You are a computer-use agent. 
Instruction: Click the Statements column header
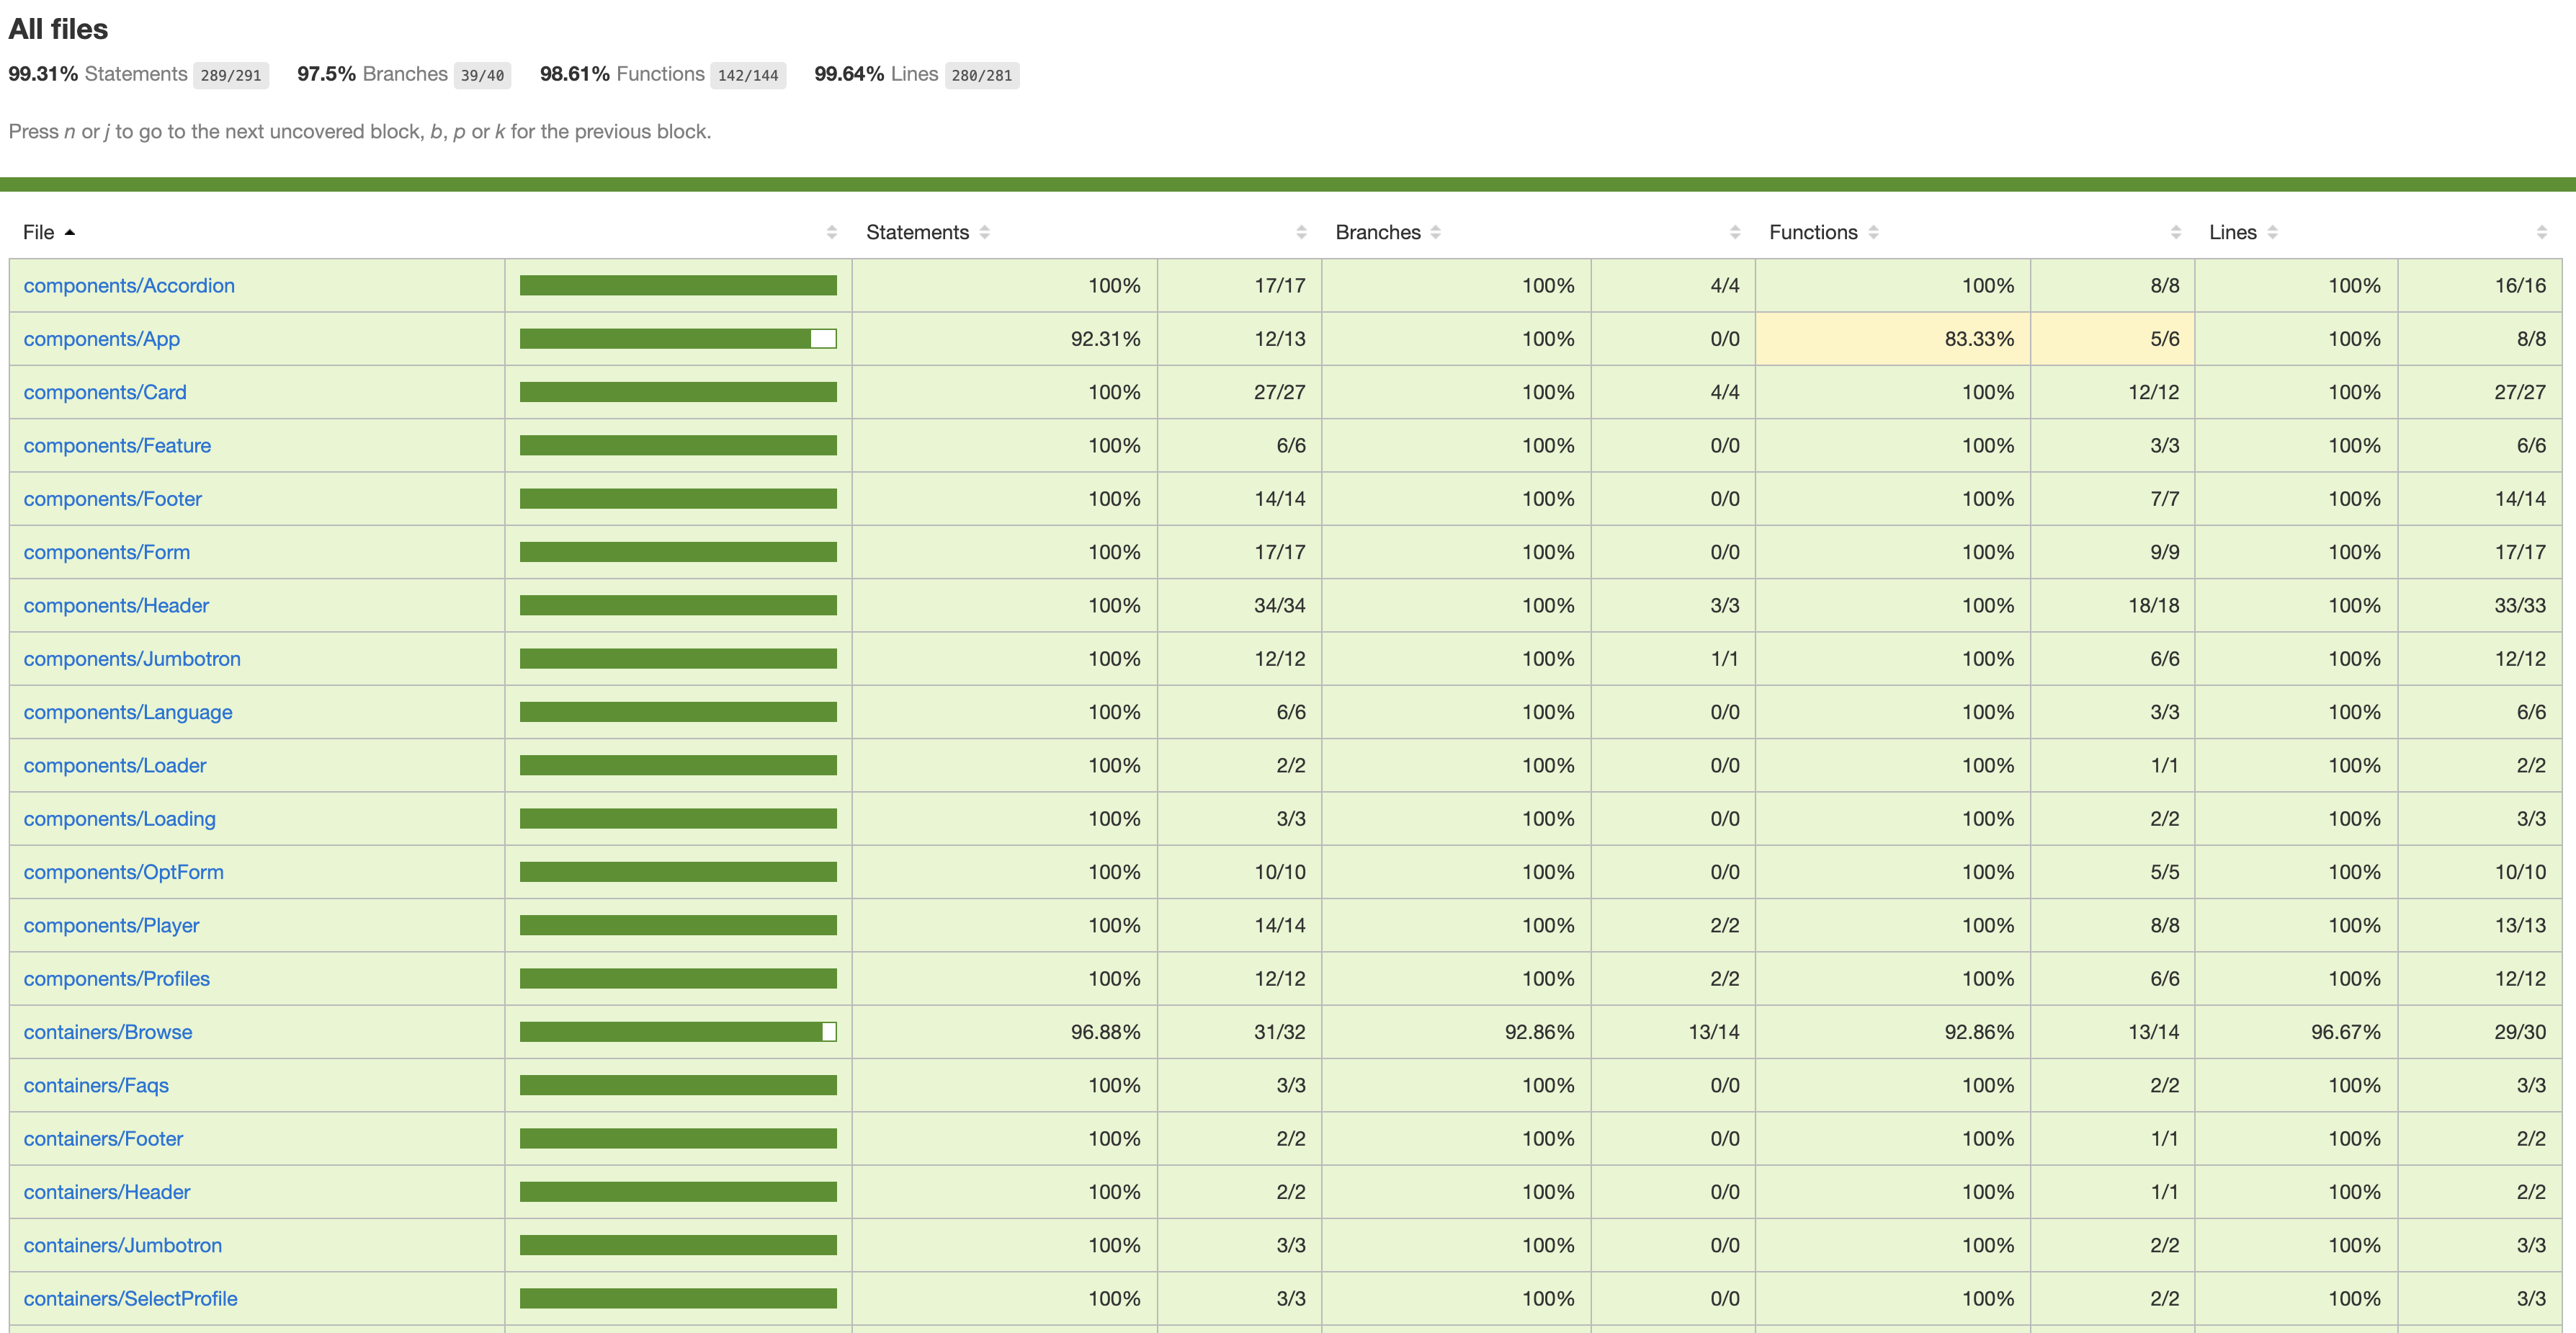click(x=917, y=233)
